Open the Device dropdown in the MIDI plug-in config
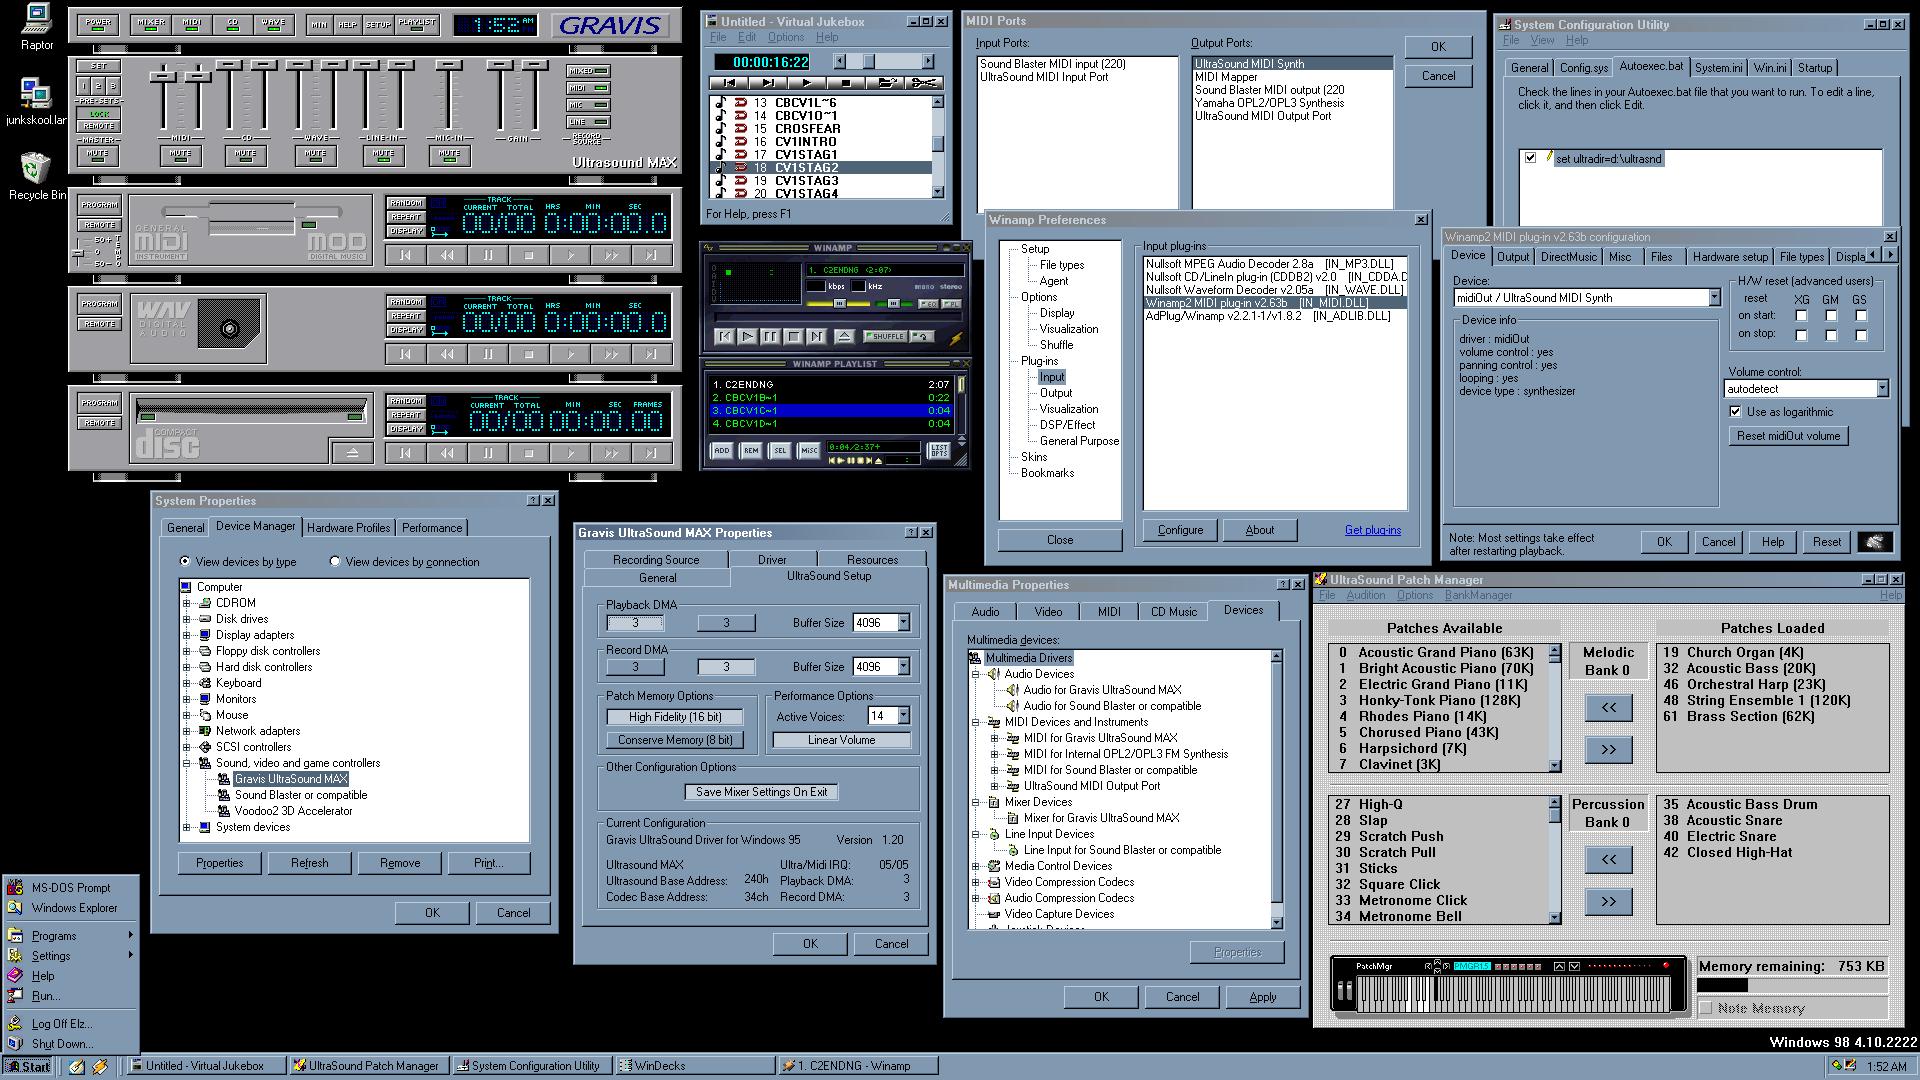 (x=1714, y=298)
